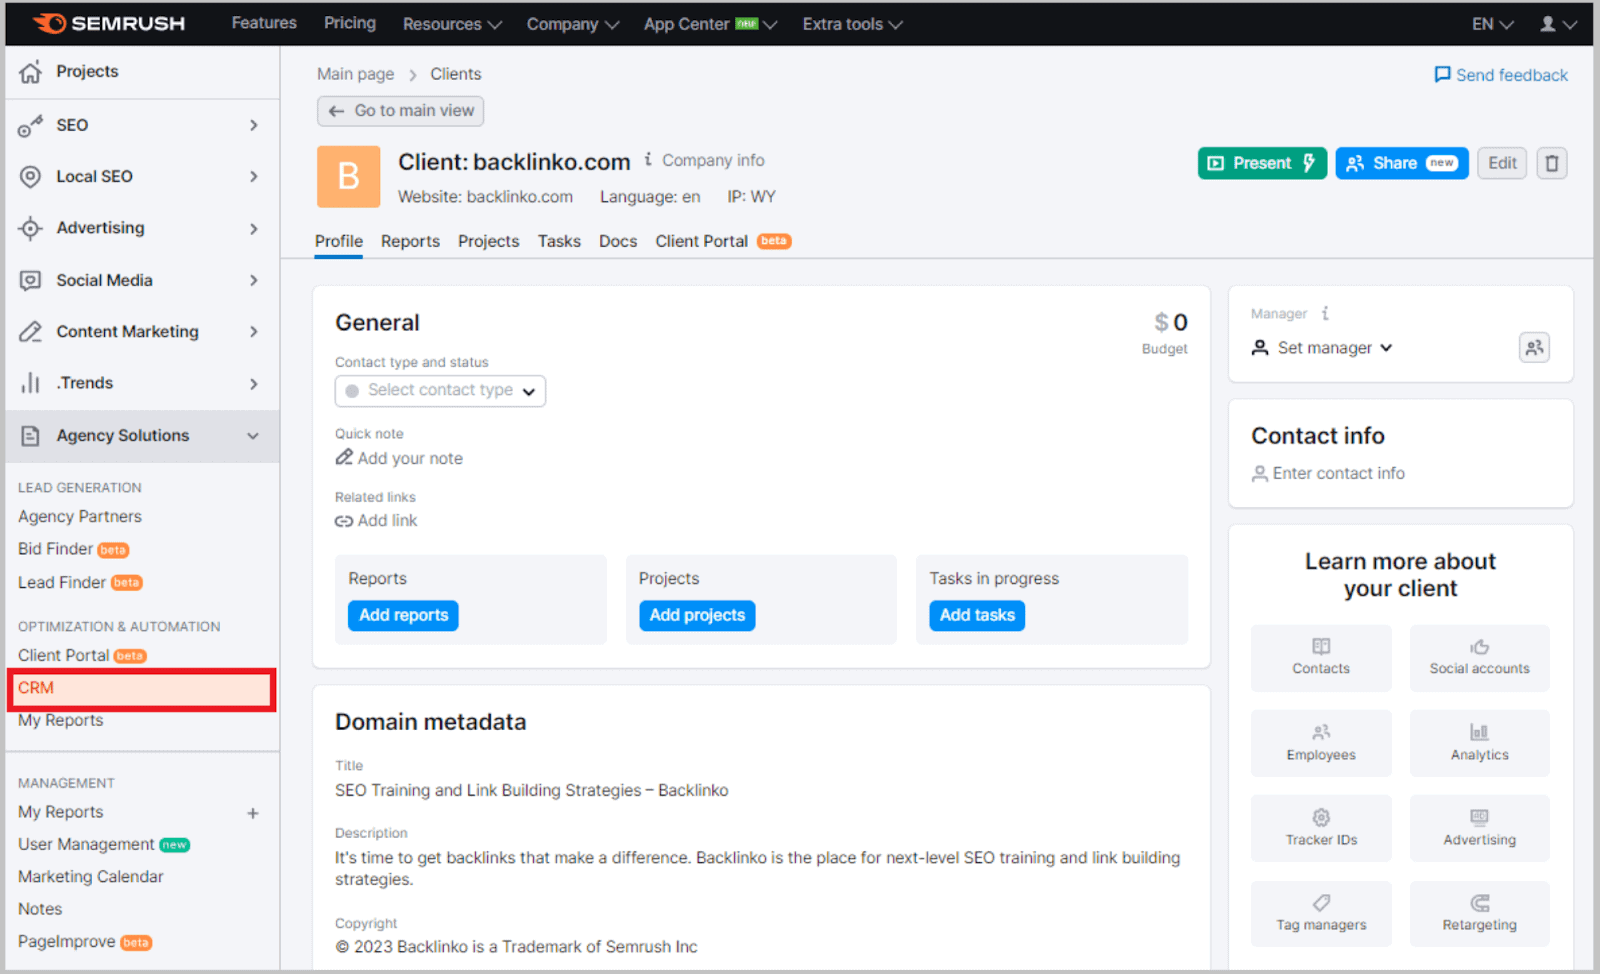Open Set manager dropdown

click(1322, 348)
